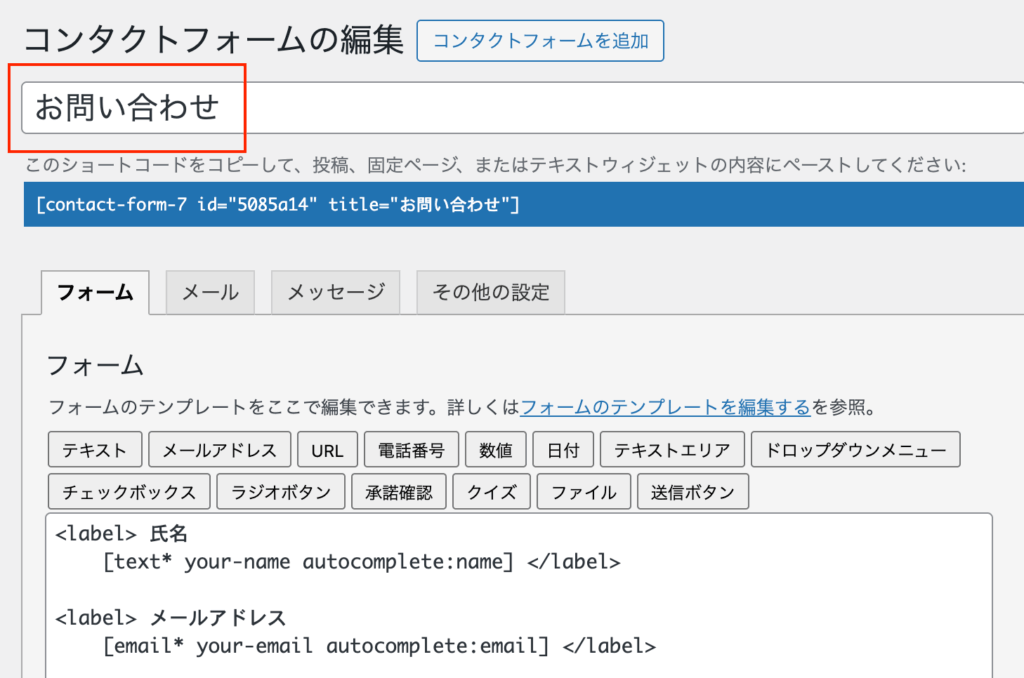Click the 承諾確認 tag button

click(399, 492)
